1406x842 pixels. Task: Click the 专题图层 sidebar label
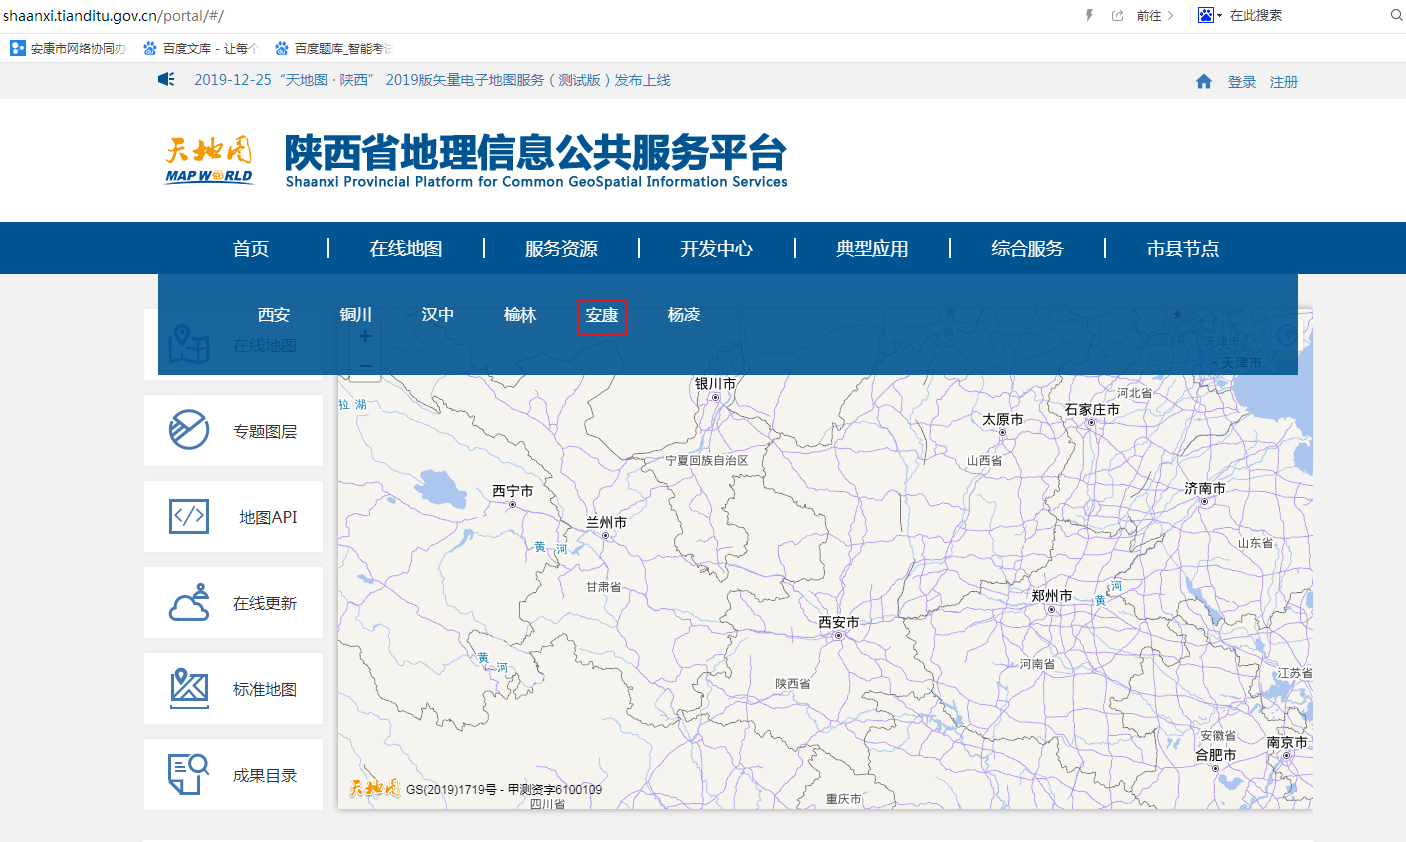(x=265, y=431)
